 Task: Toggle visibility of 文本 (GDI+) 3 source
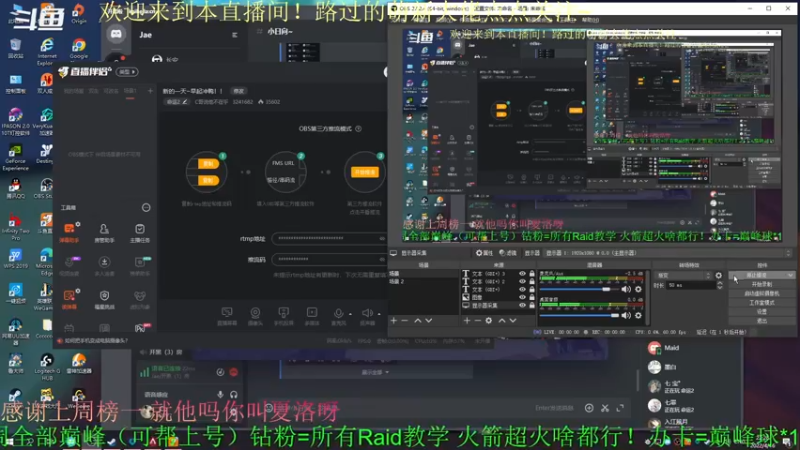pos(522,273)
